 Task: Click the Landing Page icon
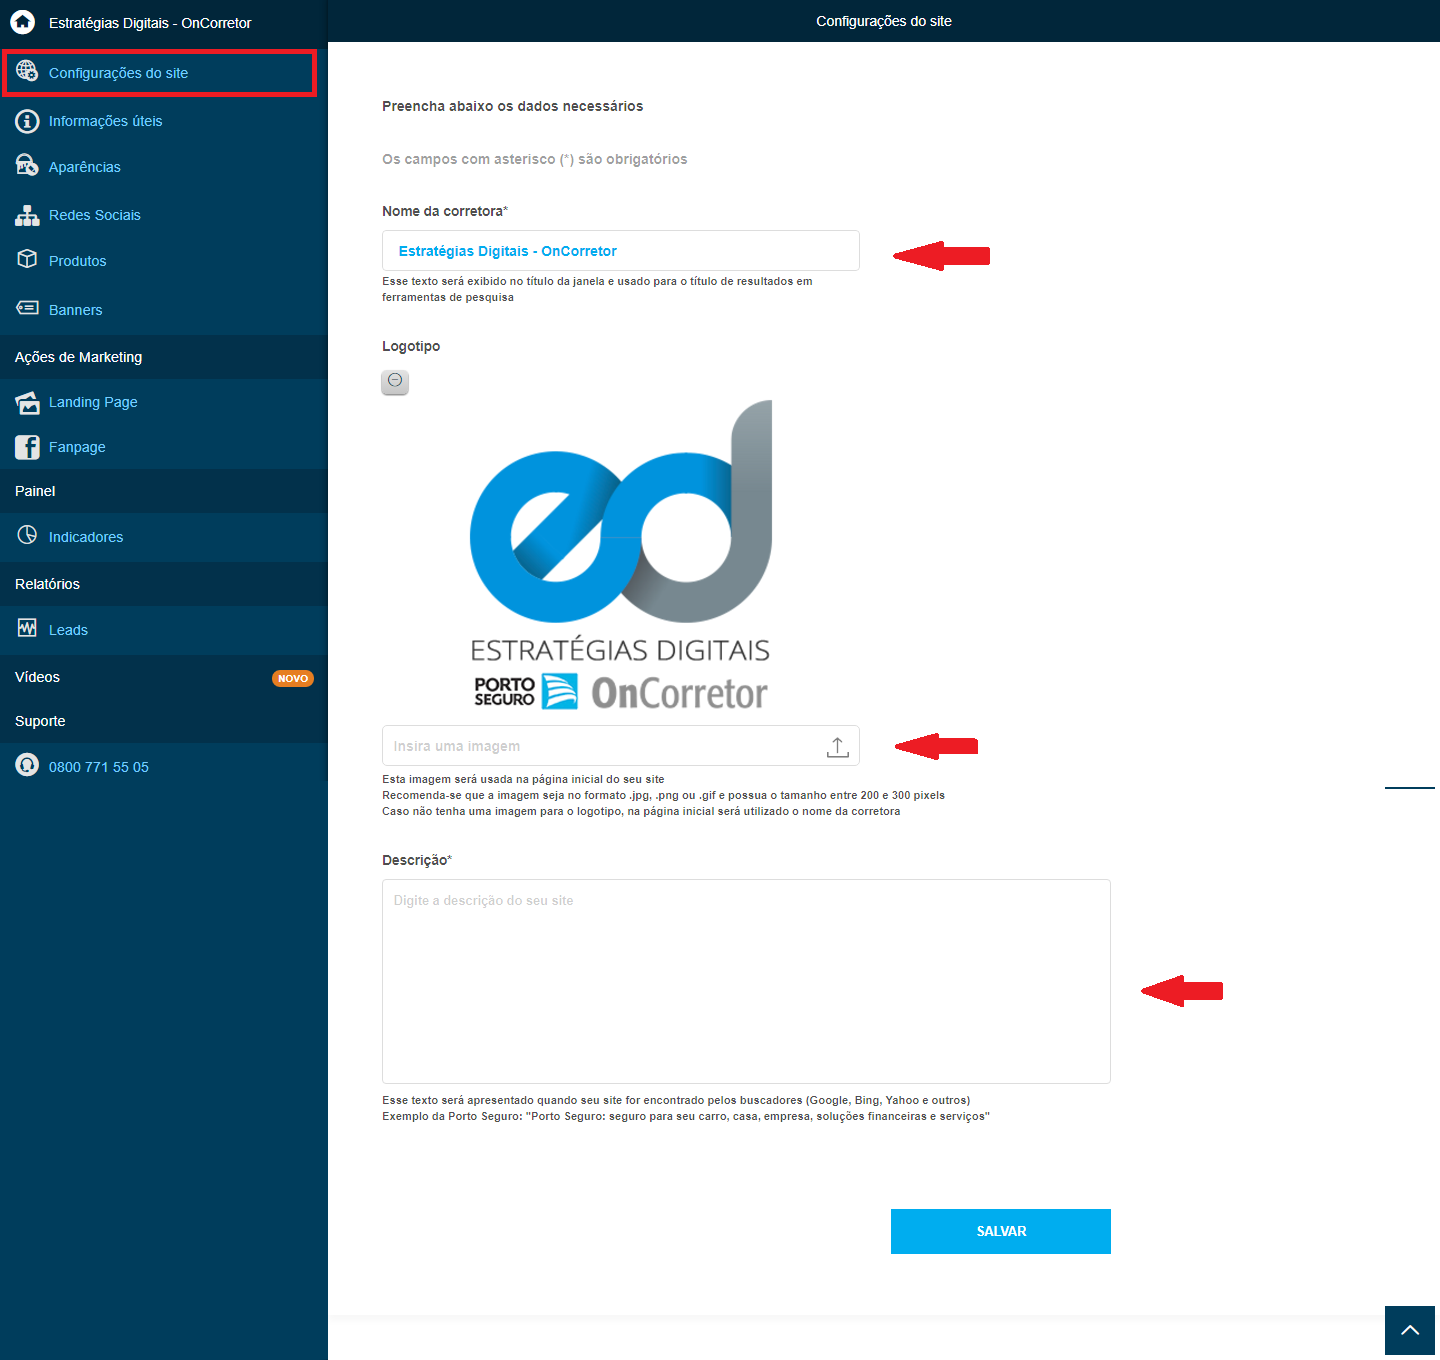tap(27, 402)
